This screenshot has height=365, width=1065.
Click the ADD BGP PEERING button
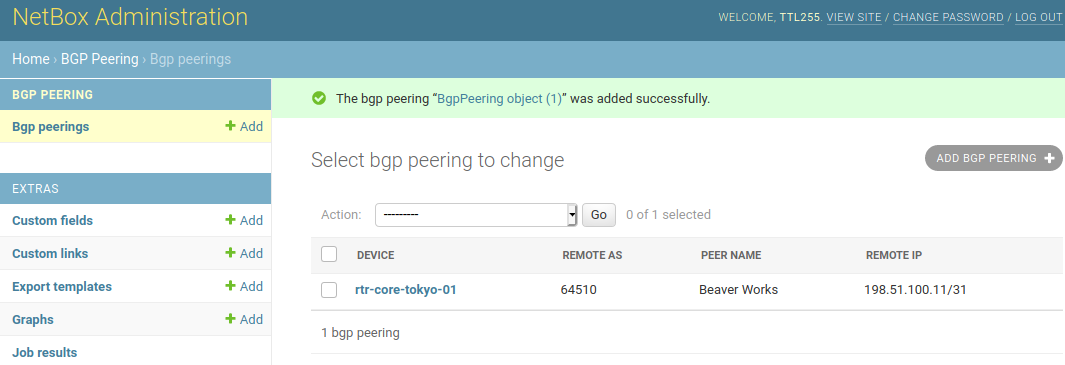pyautogui.click(x=994, y=158)
